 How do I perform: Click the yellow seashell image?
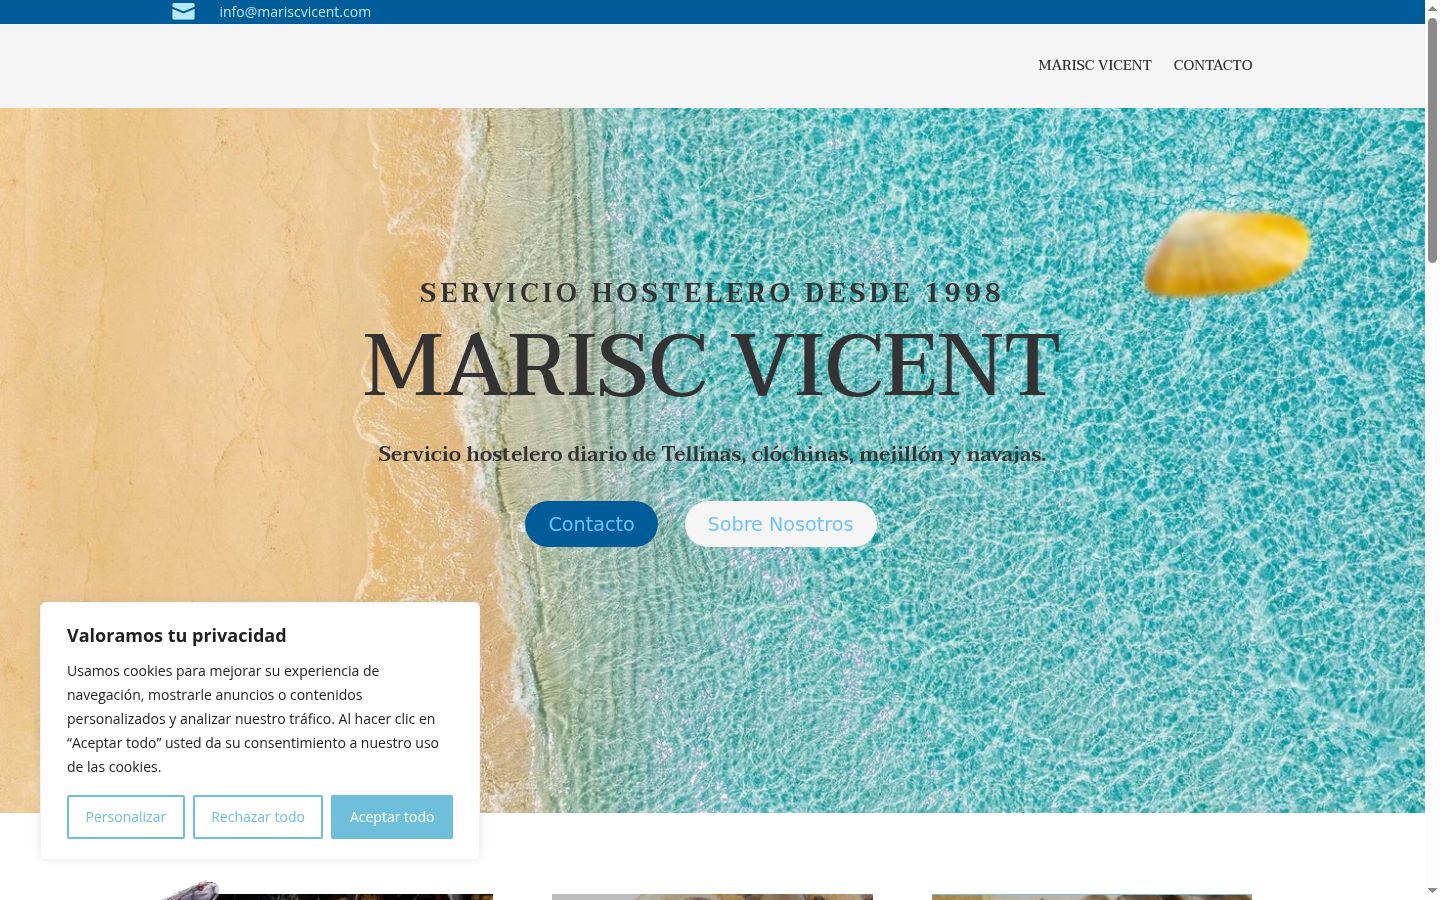coord(1226,252)
